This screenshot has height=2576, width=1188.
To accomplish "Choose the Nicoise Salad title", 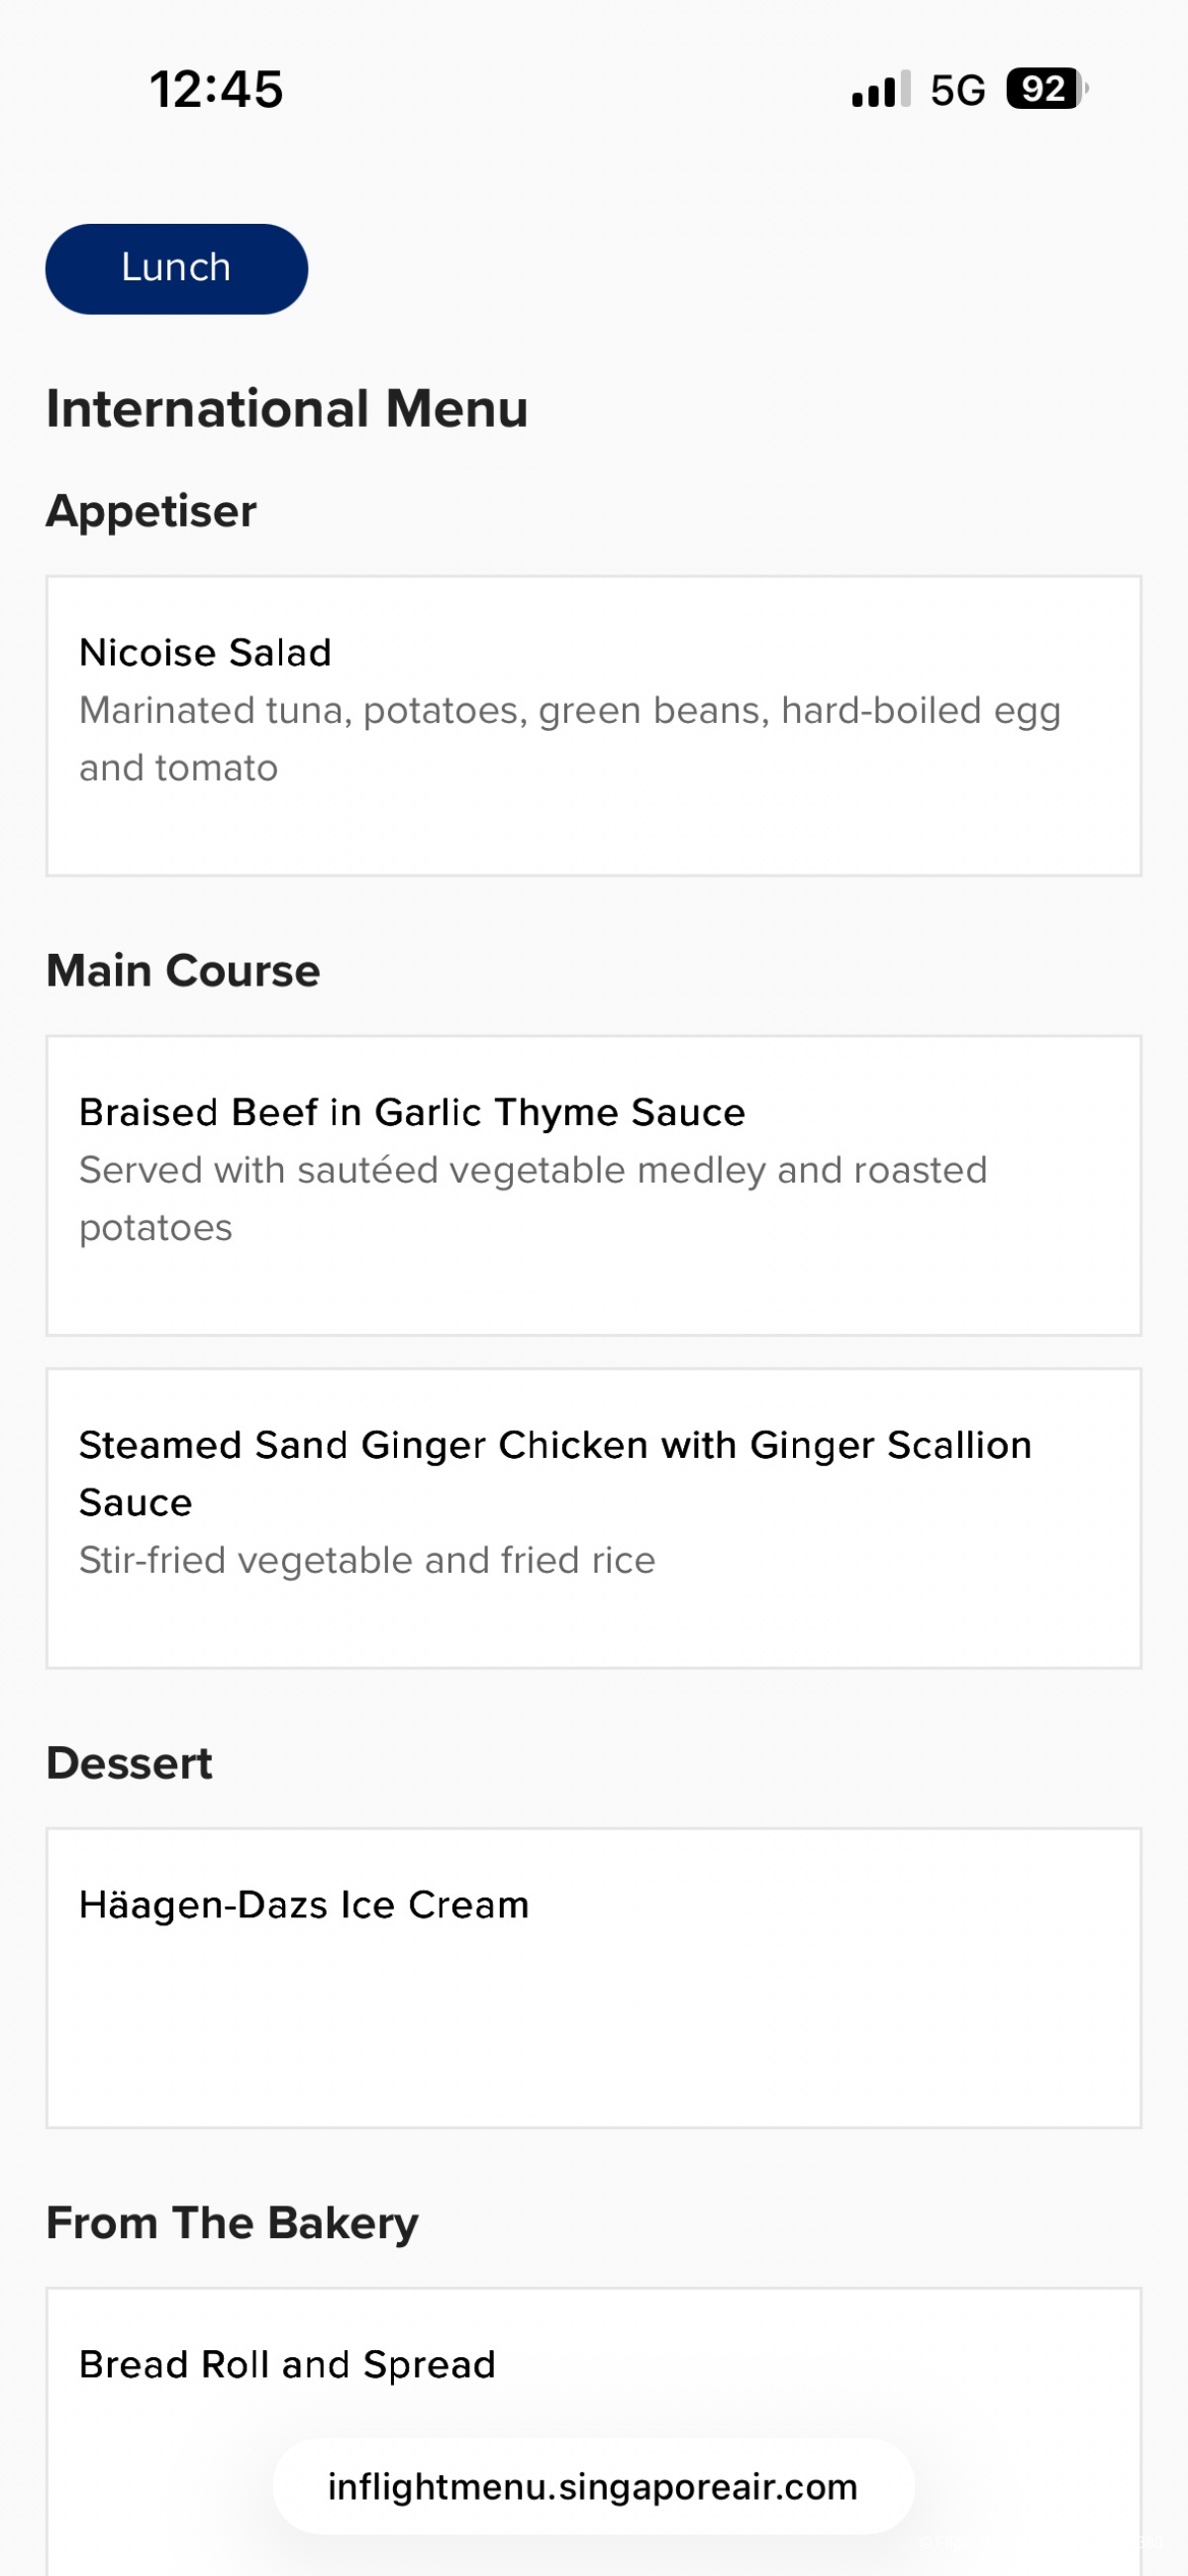I will pyautogui.click(x=205, y=652).
